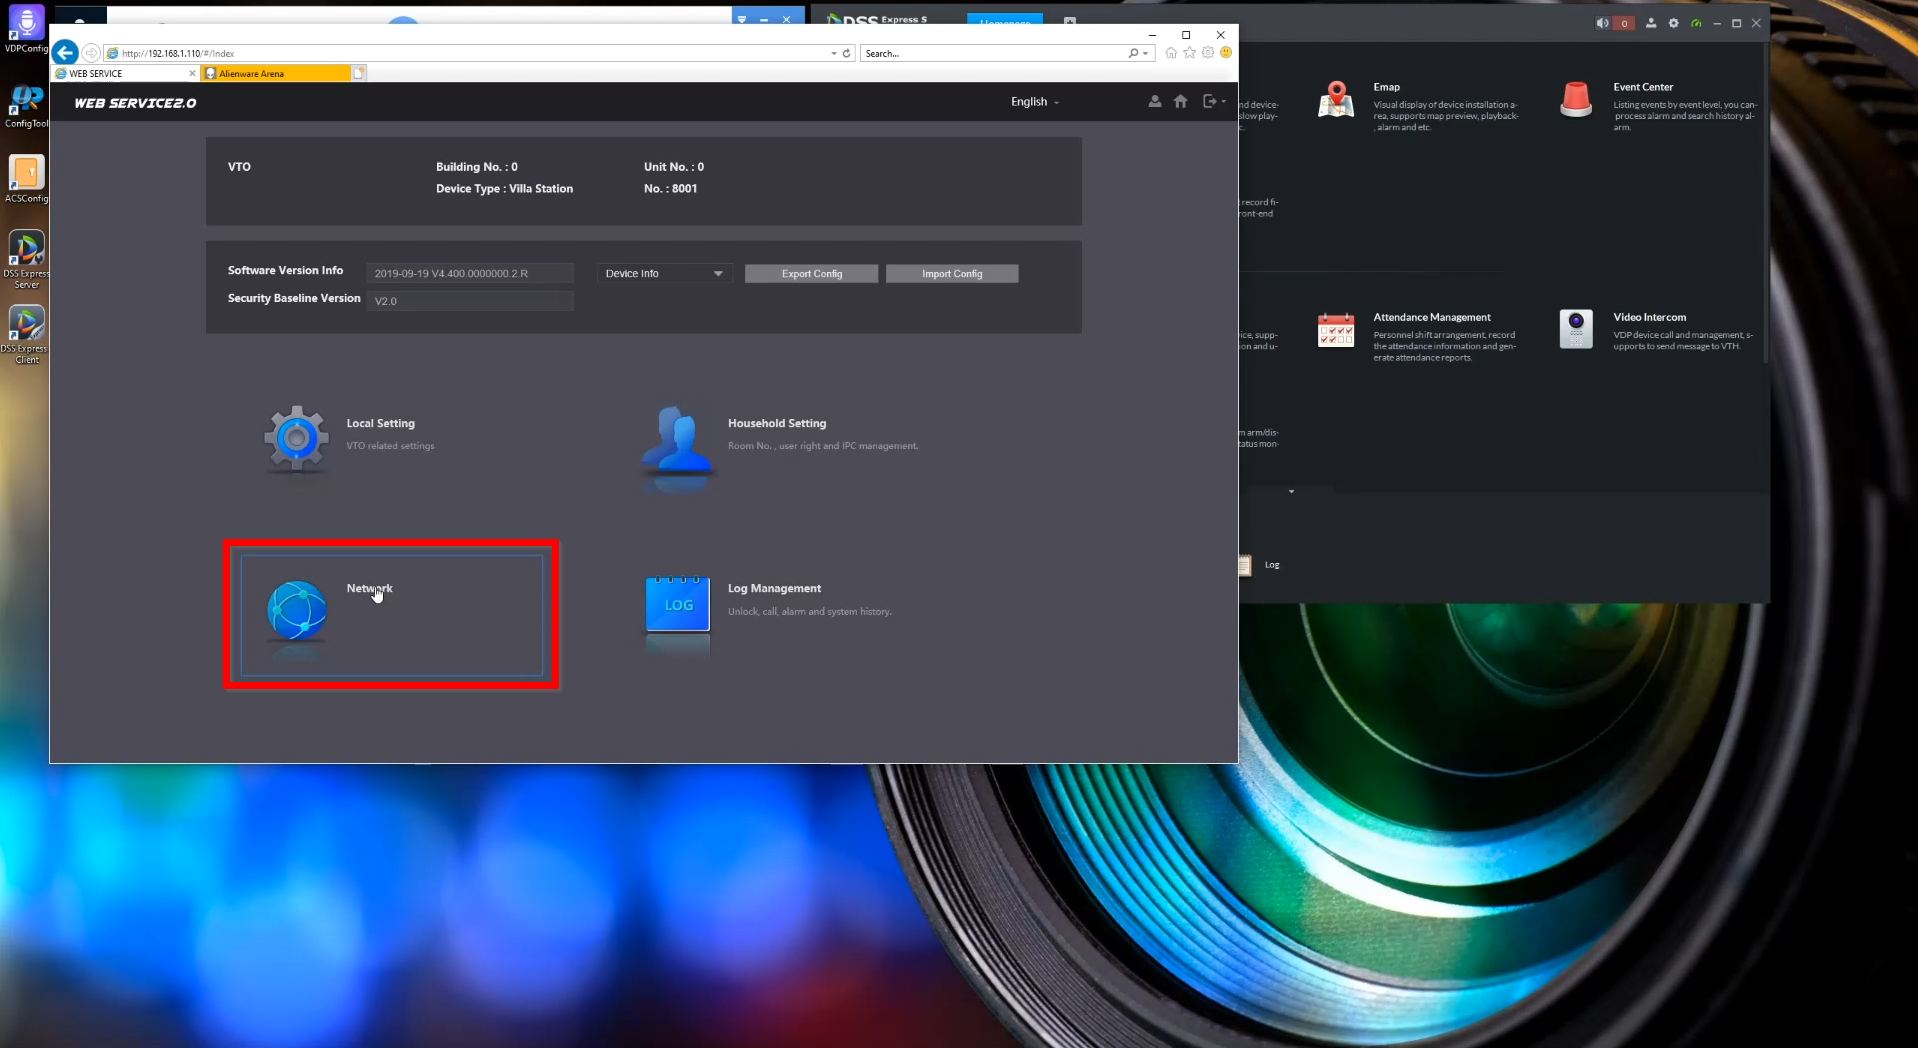The image size is (1918, 1048).
Task: Click the Attendance Management title in DSS Express
Action: (1432, 317)
